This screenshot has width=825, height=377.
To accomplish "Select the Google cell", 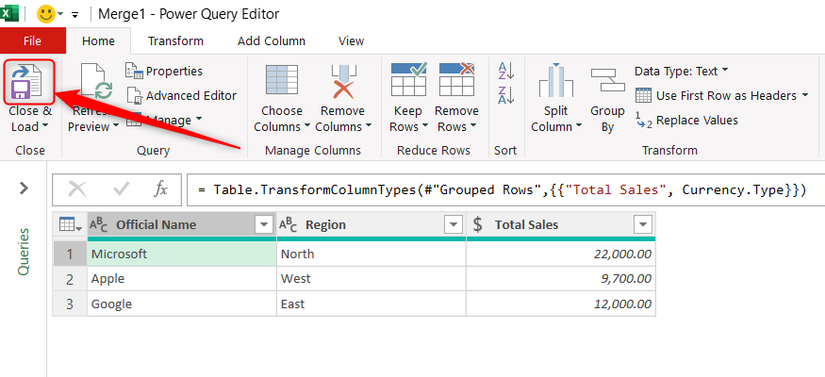I will click(x=182, y=304).
